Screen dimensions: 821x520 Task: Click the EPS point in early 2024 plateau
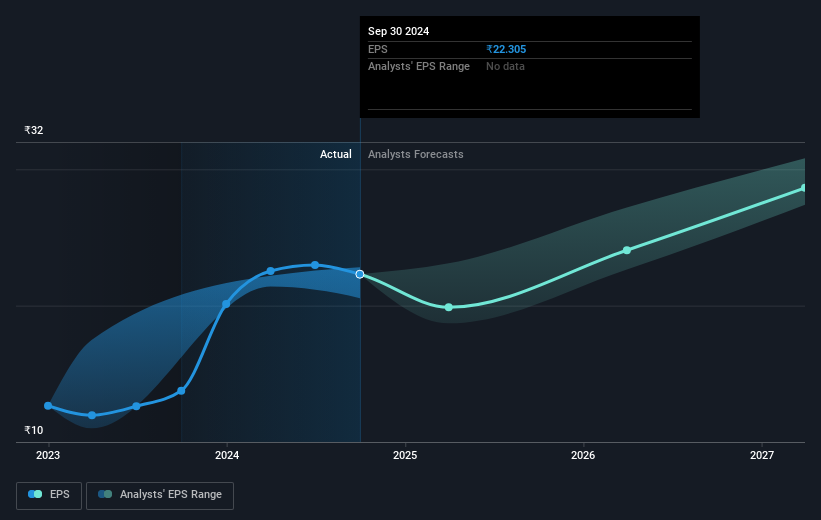click(271, 271)
